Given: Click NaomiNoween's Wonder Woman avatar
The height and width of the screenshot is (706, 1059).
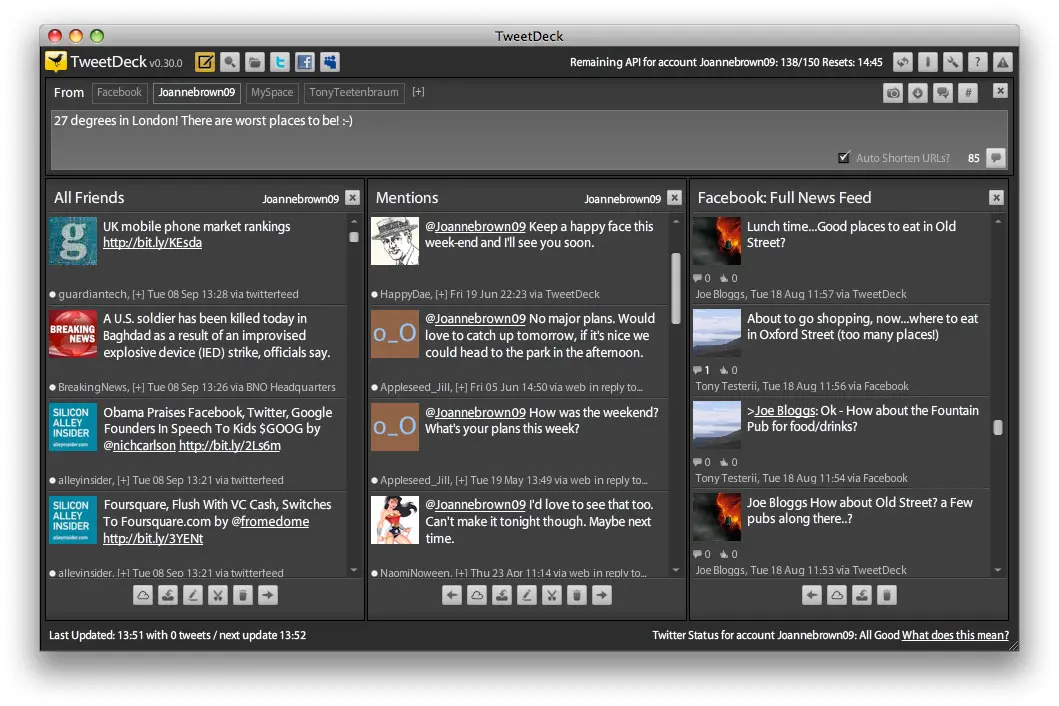Looking at the screenshot, I should coord(395,520).
